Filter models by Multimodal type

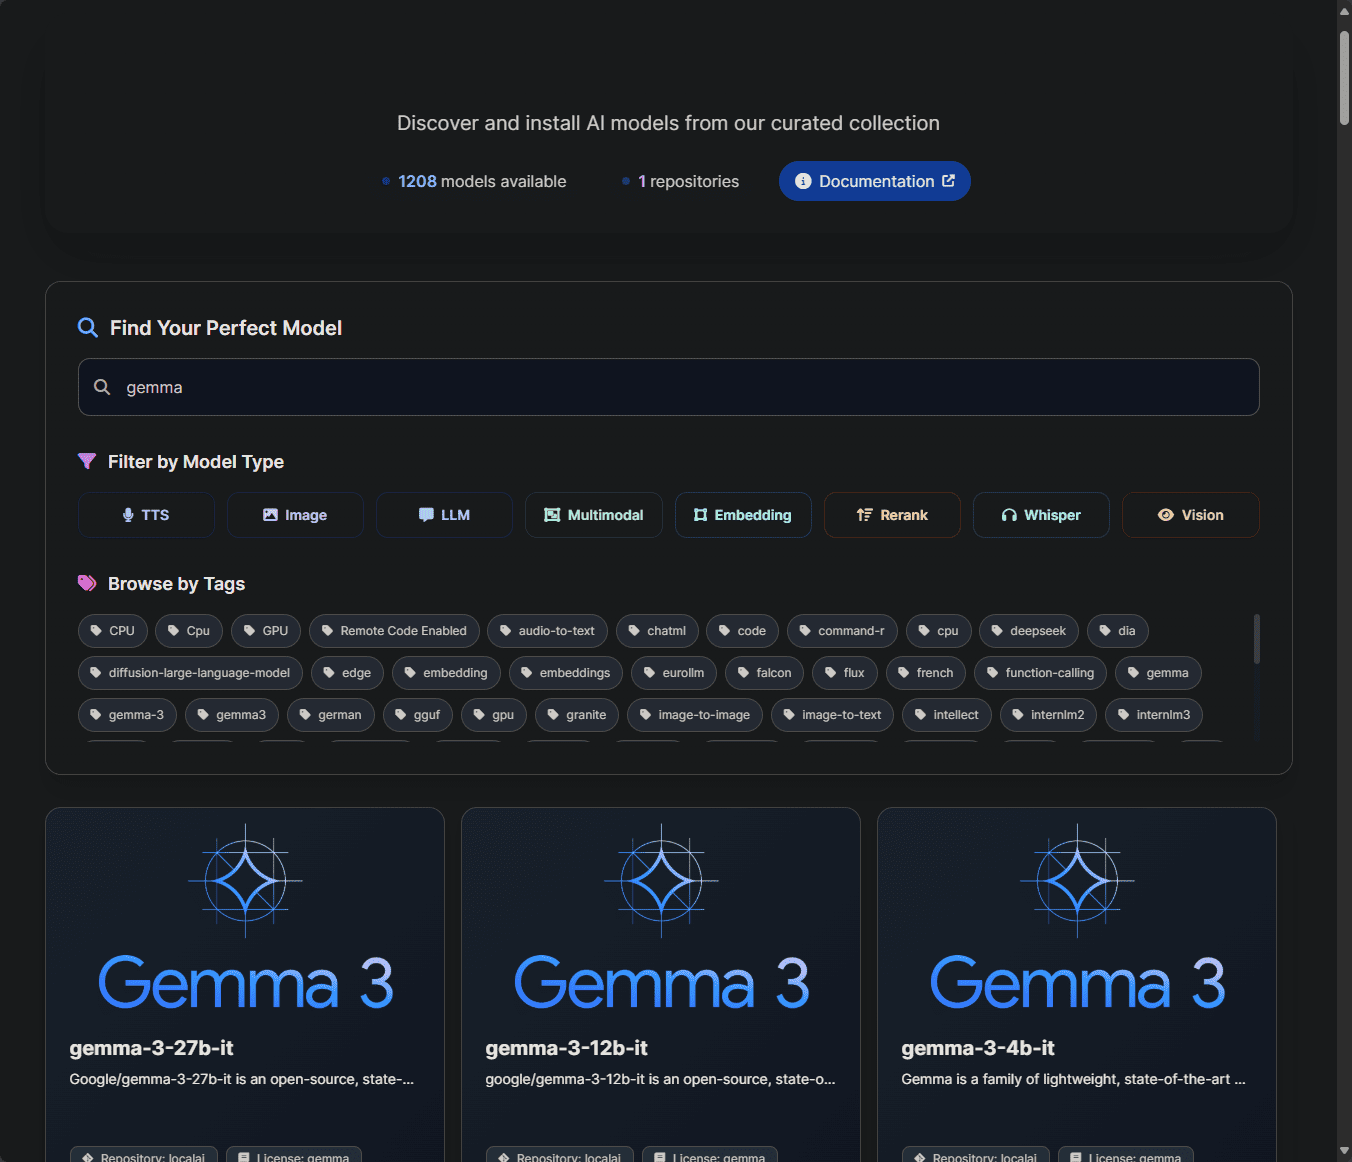click(594, 515)
